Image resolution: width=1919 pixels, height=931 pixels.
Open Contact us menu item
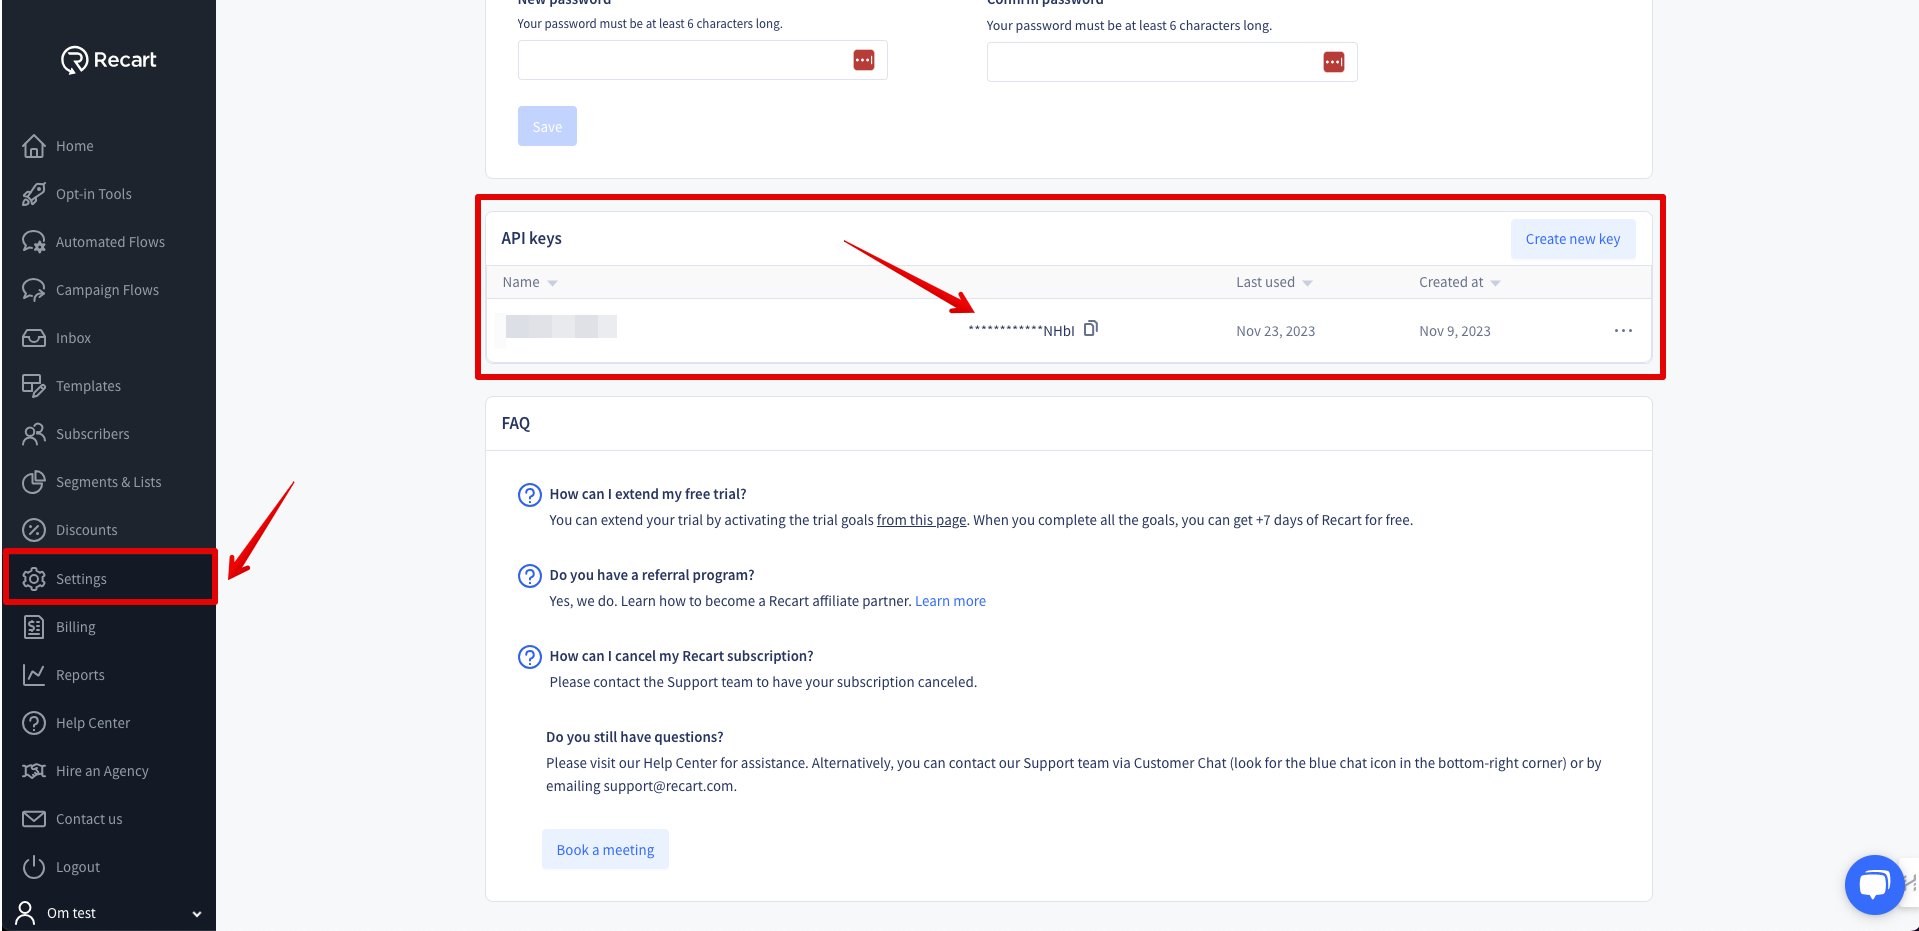point(89,819)
